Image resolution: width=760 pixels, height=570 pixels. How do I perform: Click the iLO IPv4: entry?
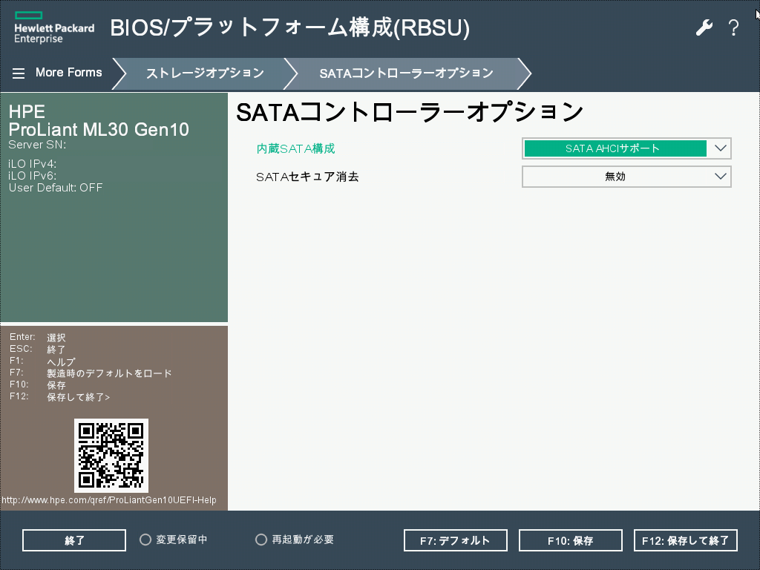[32, 164]
